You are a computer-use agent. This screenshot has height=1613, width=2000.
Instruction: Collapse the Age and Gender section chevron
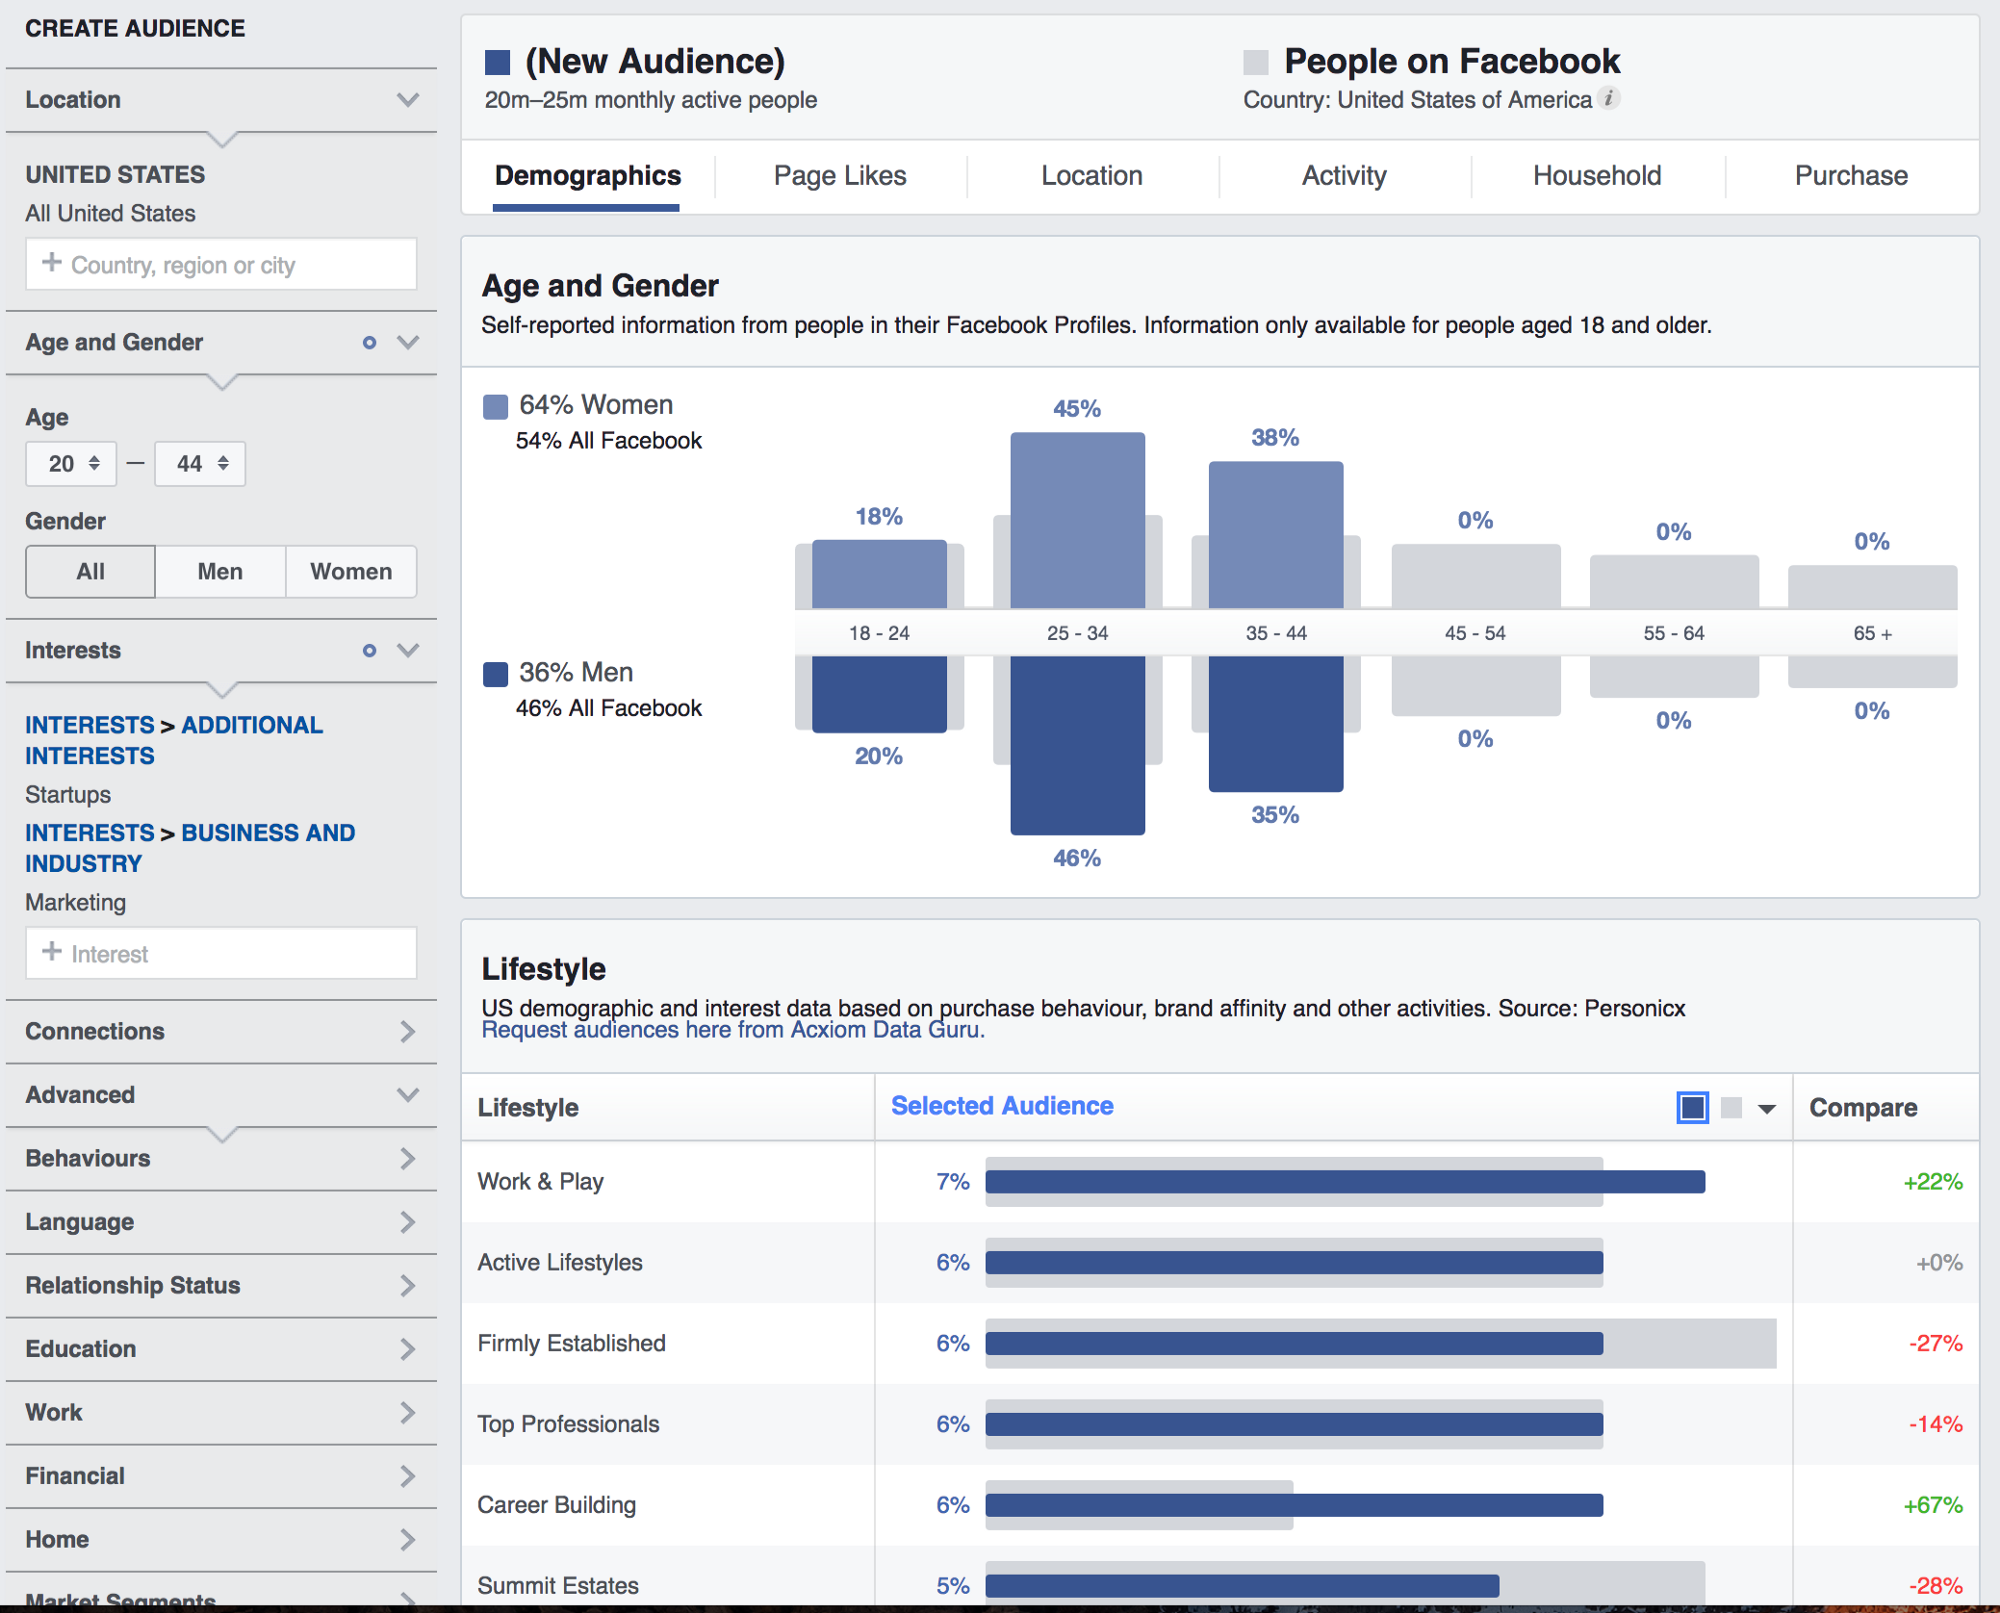pos(407,342)
